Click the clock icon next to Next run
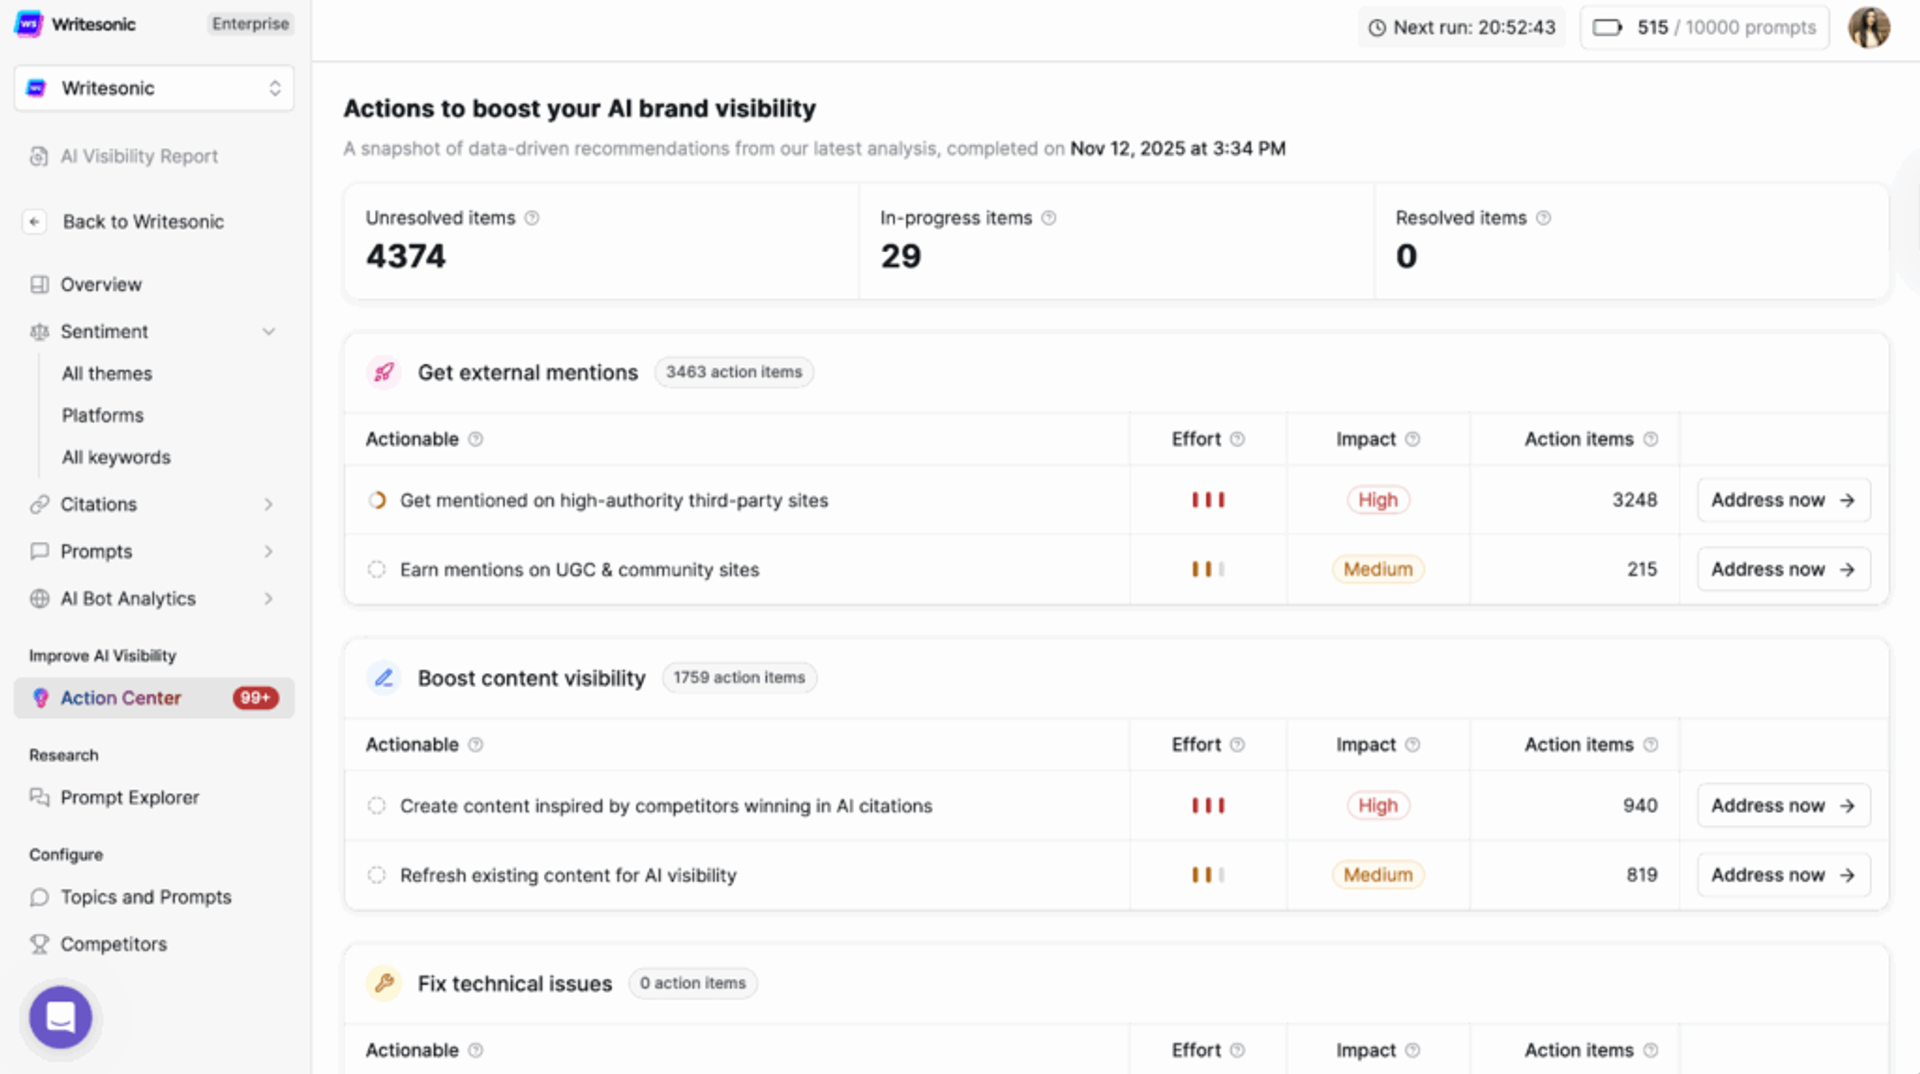This screenshot has height=1074, width=1920. point(1377,28)
